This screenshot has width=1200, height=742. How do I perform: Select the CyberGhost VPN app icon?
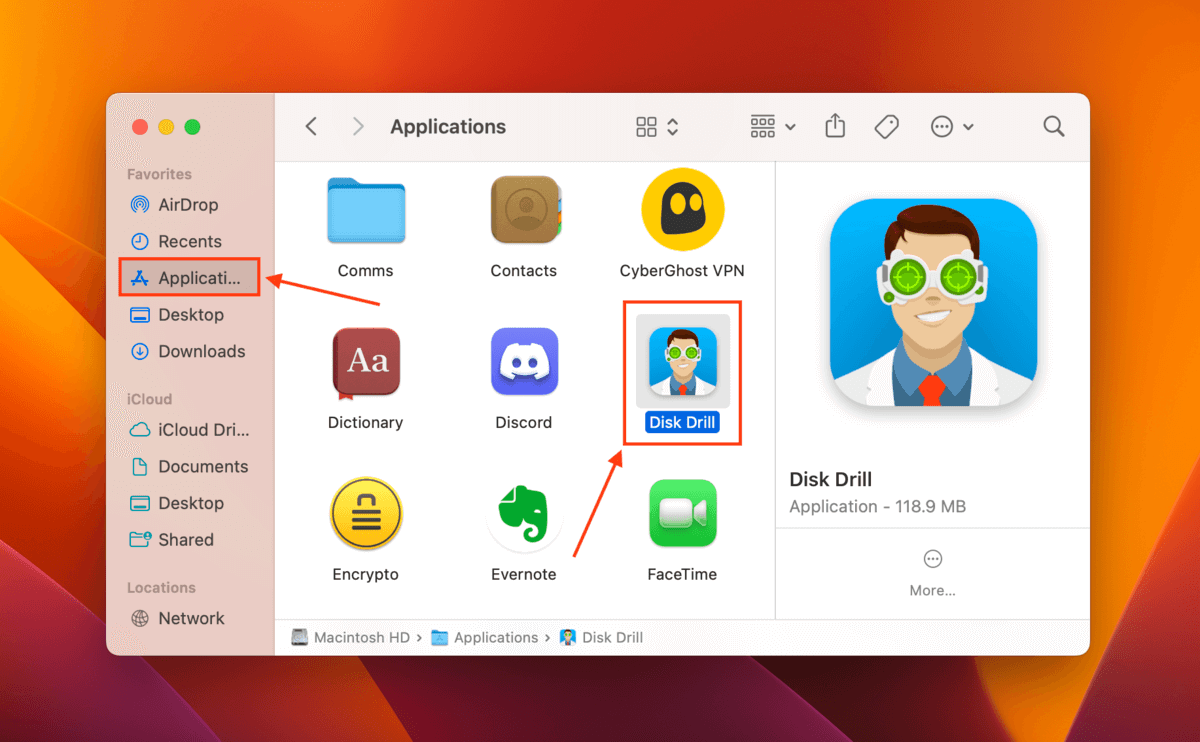tap(682, 209)
